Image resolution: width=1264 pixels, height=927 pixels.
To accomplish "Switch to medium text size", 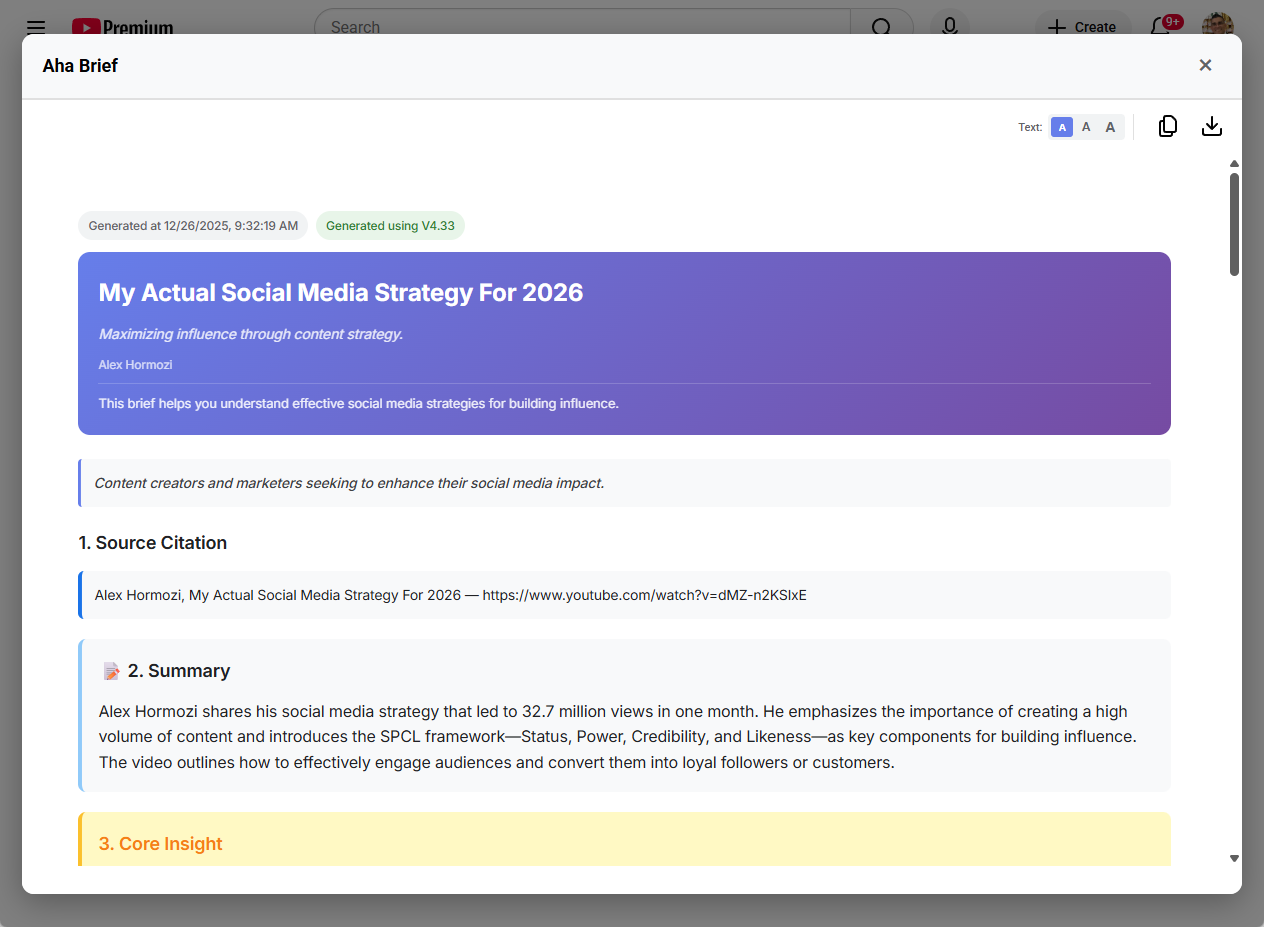I will click(1086, 127).
